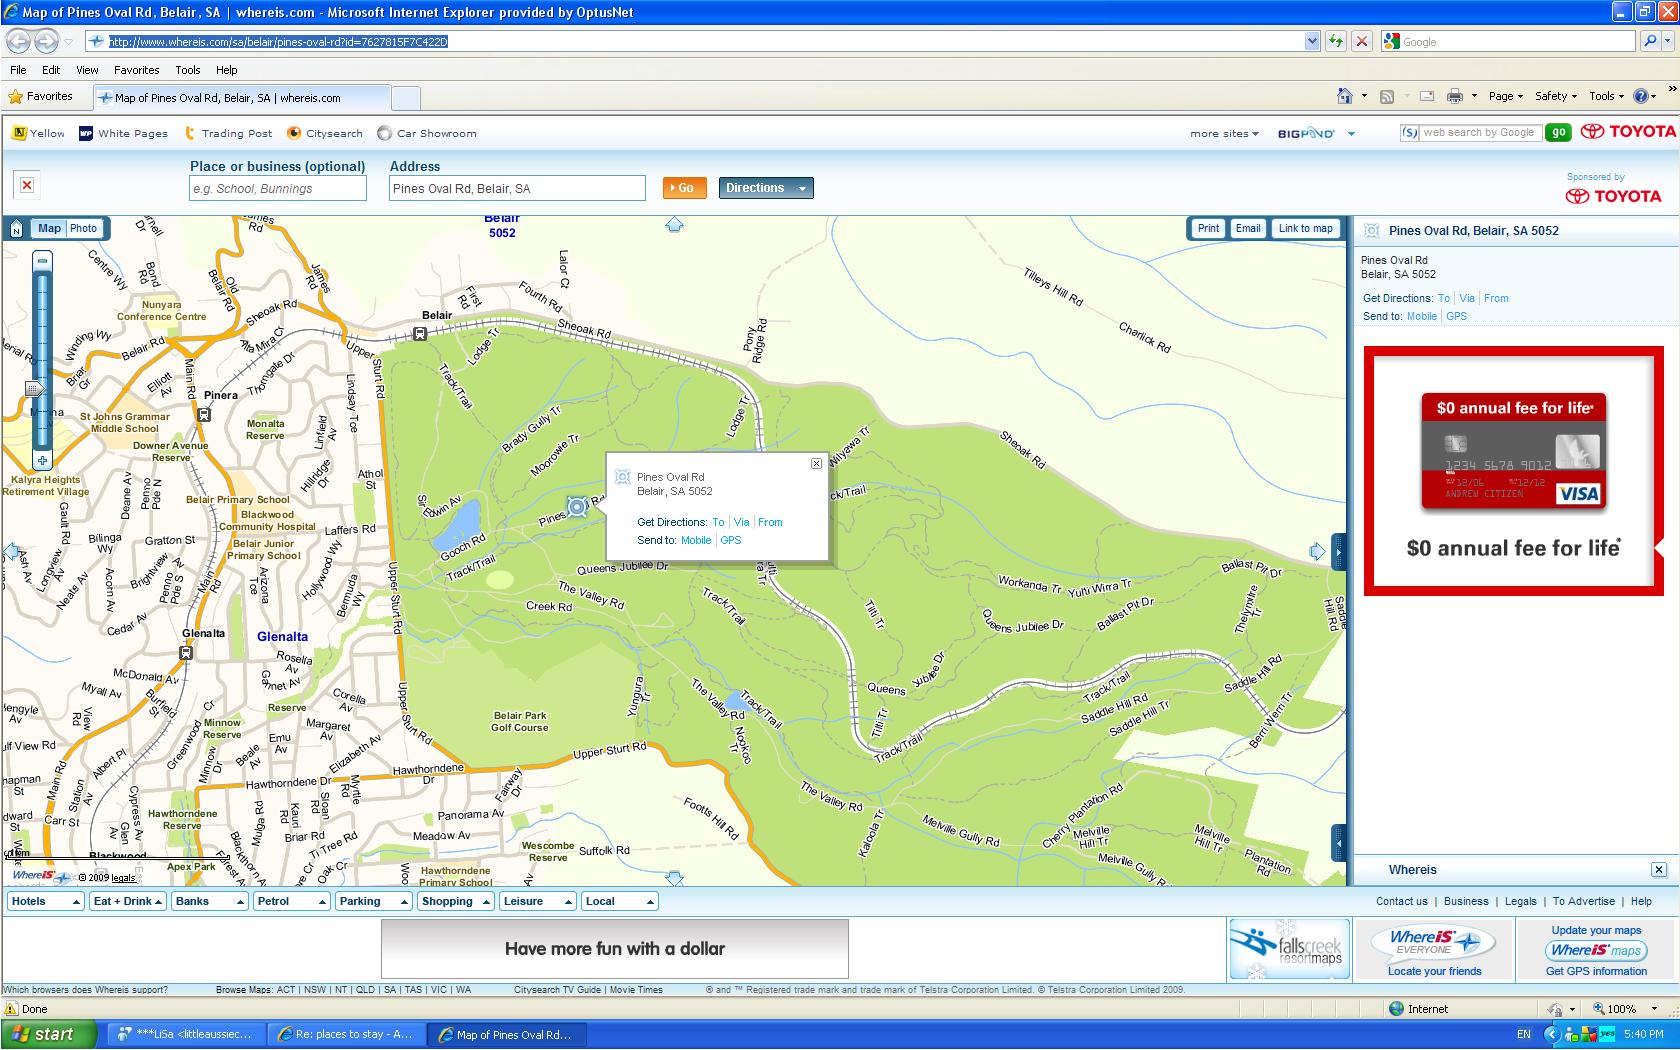Click the Link to map button

click(1305, 228)
